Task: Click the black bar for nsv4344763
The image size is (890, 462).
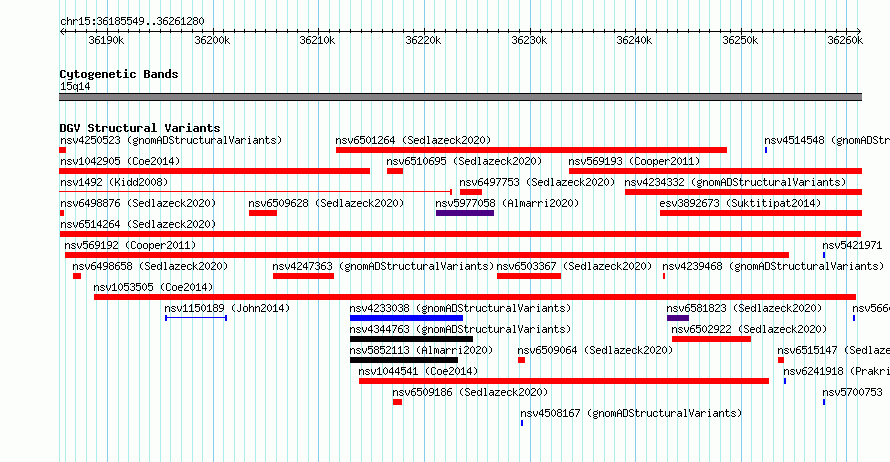Action: pos(412,339)
